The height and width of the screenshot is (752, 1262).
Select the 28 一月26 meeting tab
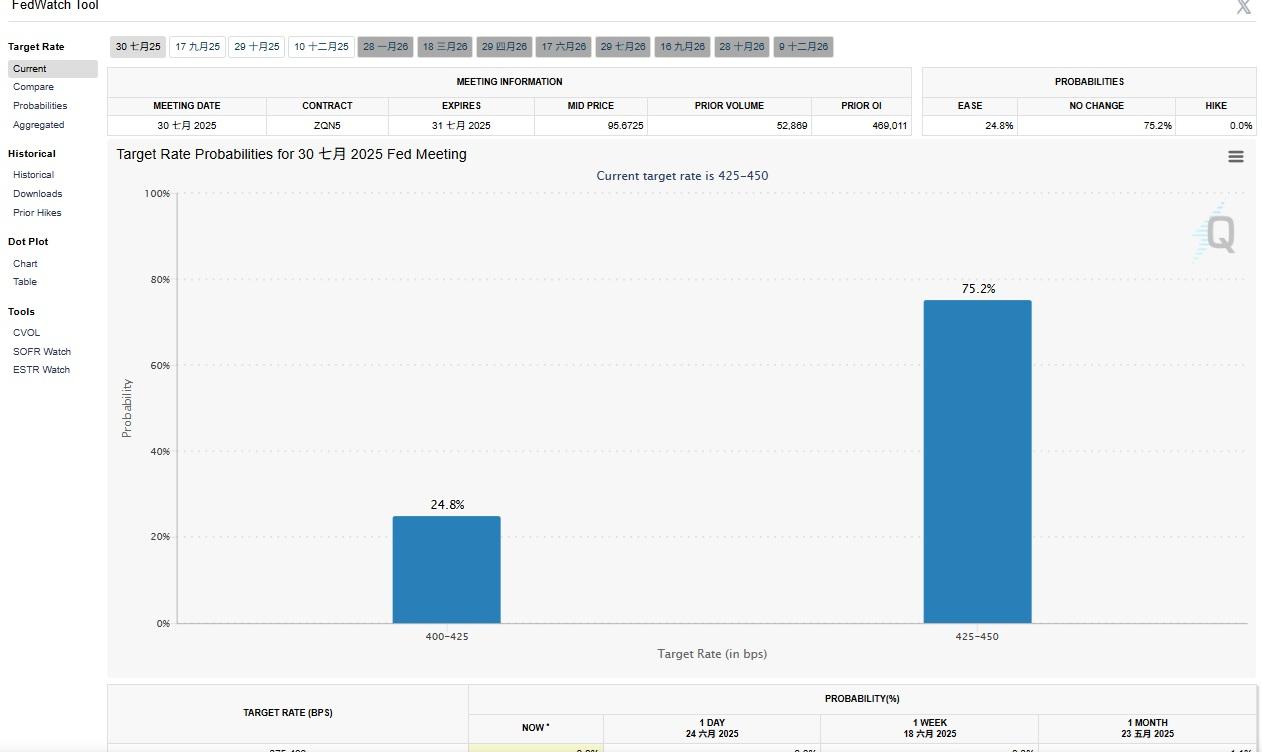coord(385,47)
